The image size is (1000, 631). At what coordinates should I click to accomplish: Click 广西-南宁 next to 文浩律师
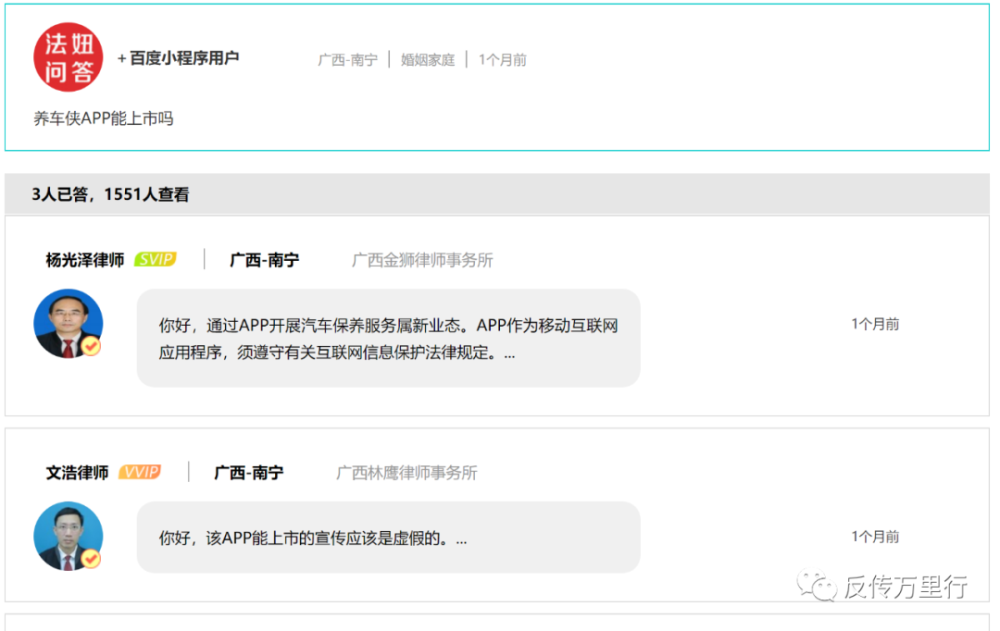pos(249,473)
